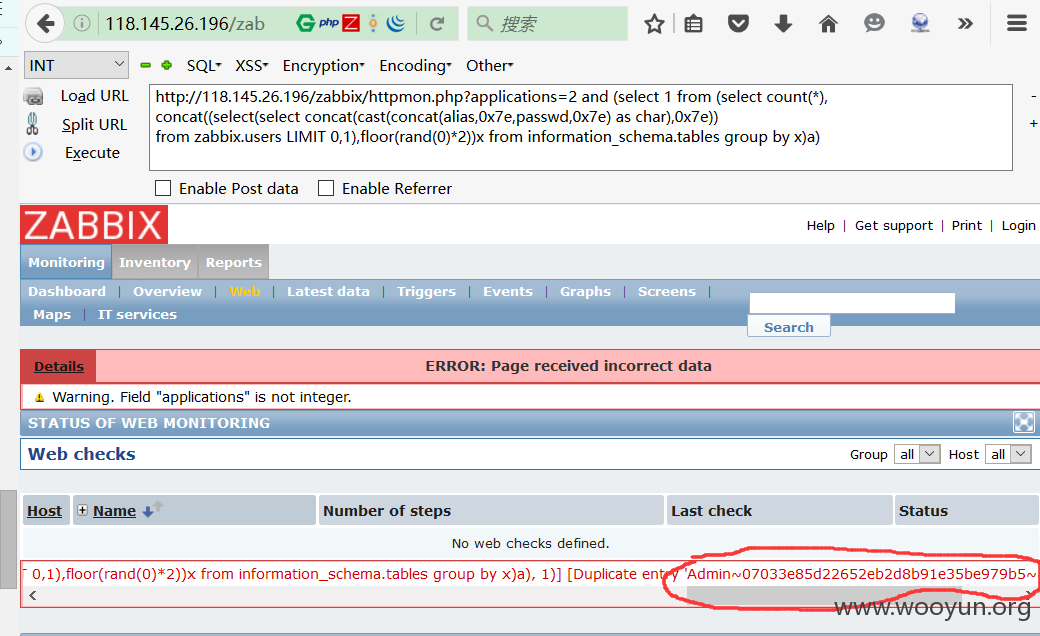Viewport: 1040px width, 636px height.
Task: Show more toolbar items chevron
Action: click(x=965, y=24)
